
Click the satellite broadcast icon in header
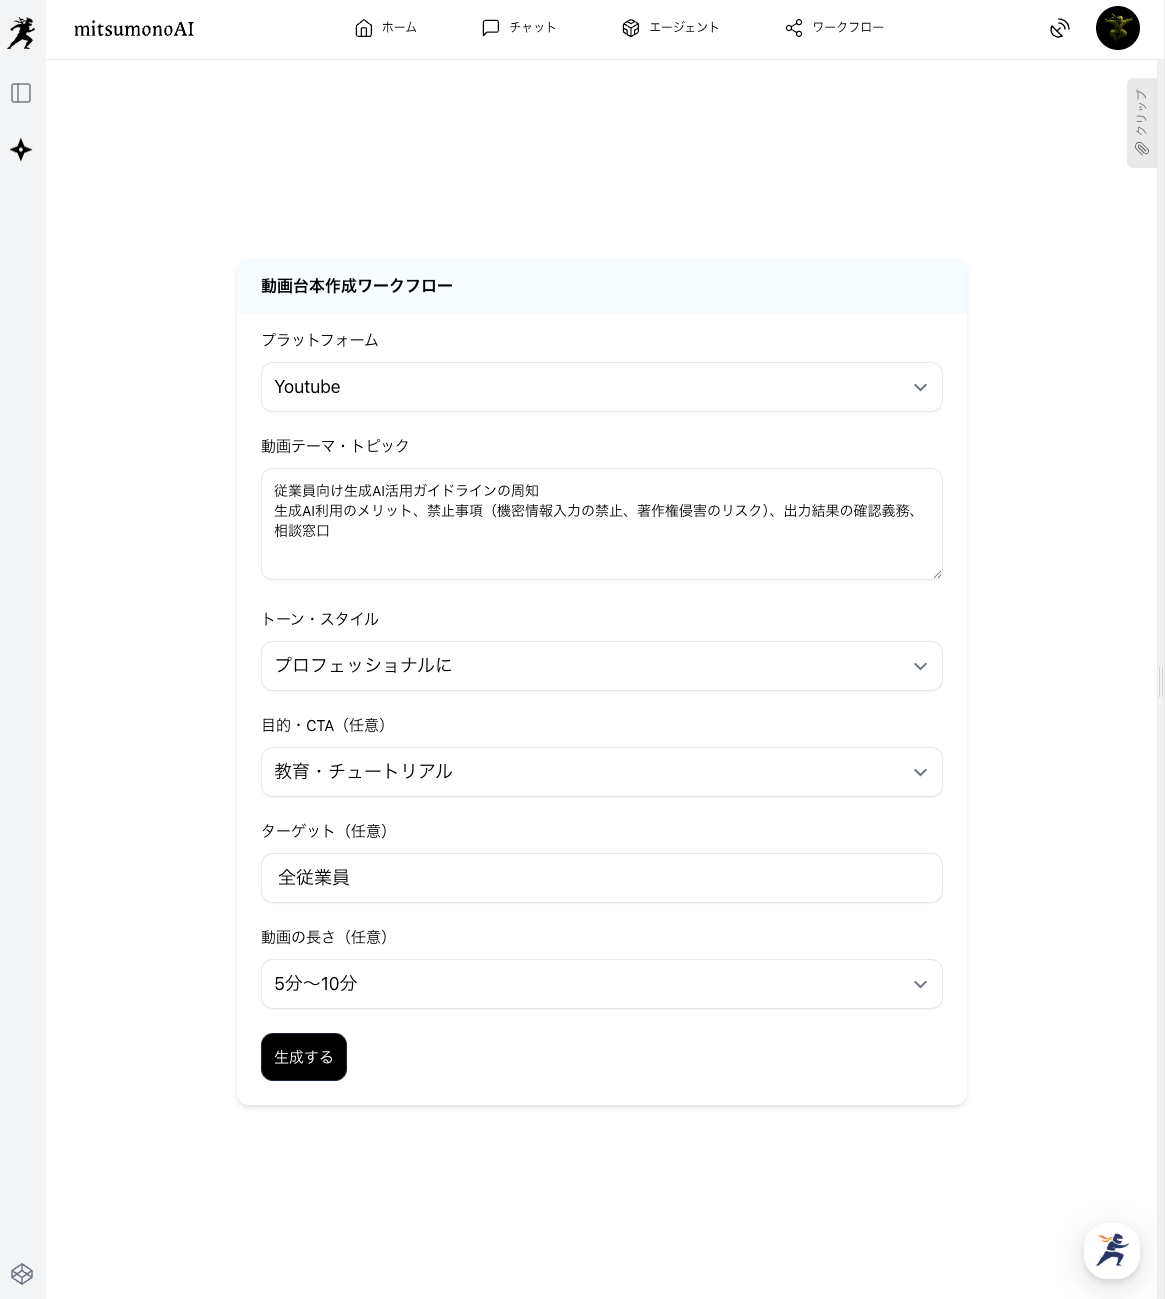click(x=1060, y=28)
